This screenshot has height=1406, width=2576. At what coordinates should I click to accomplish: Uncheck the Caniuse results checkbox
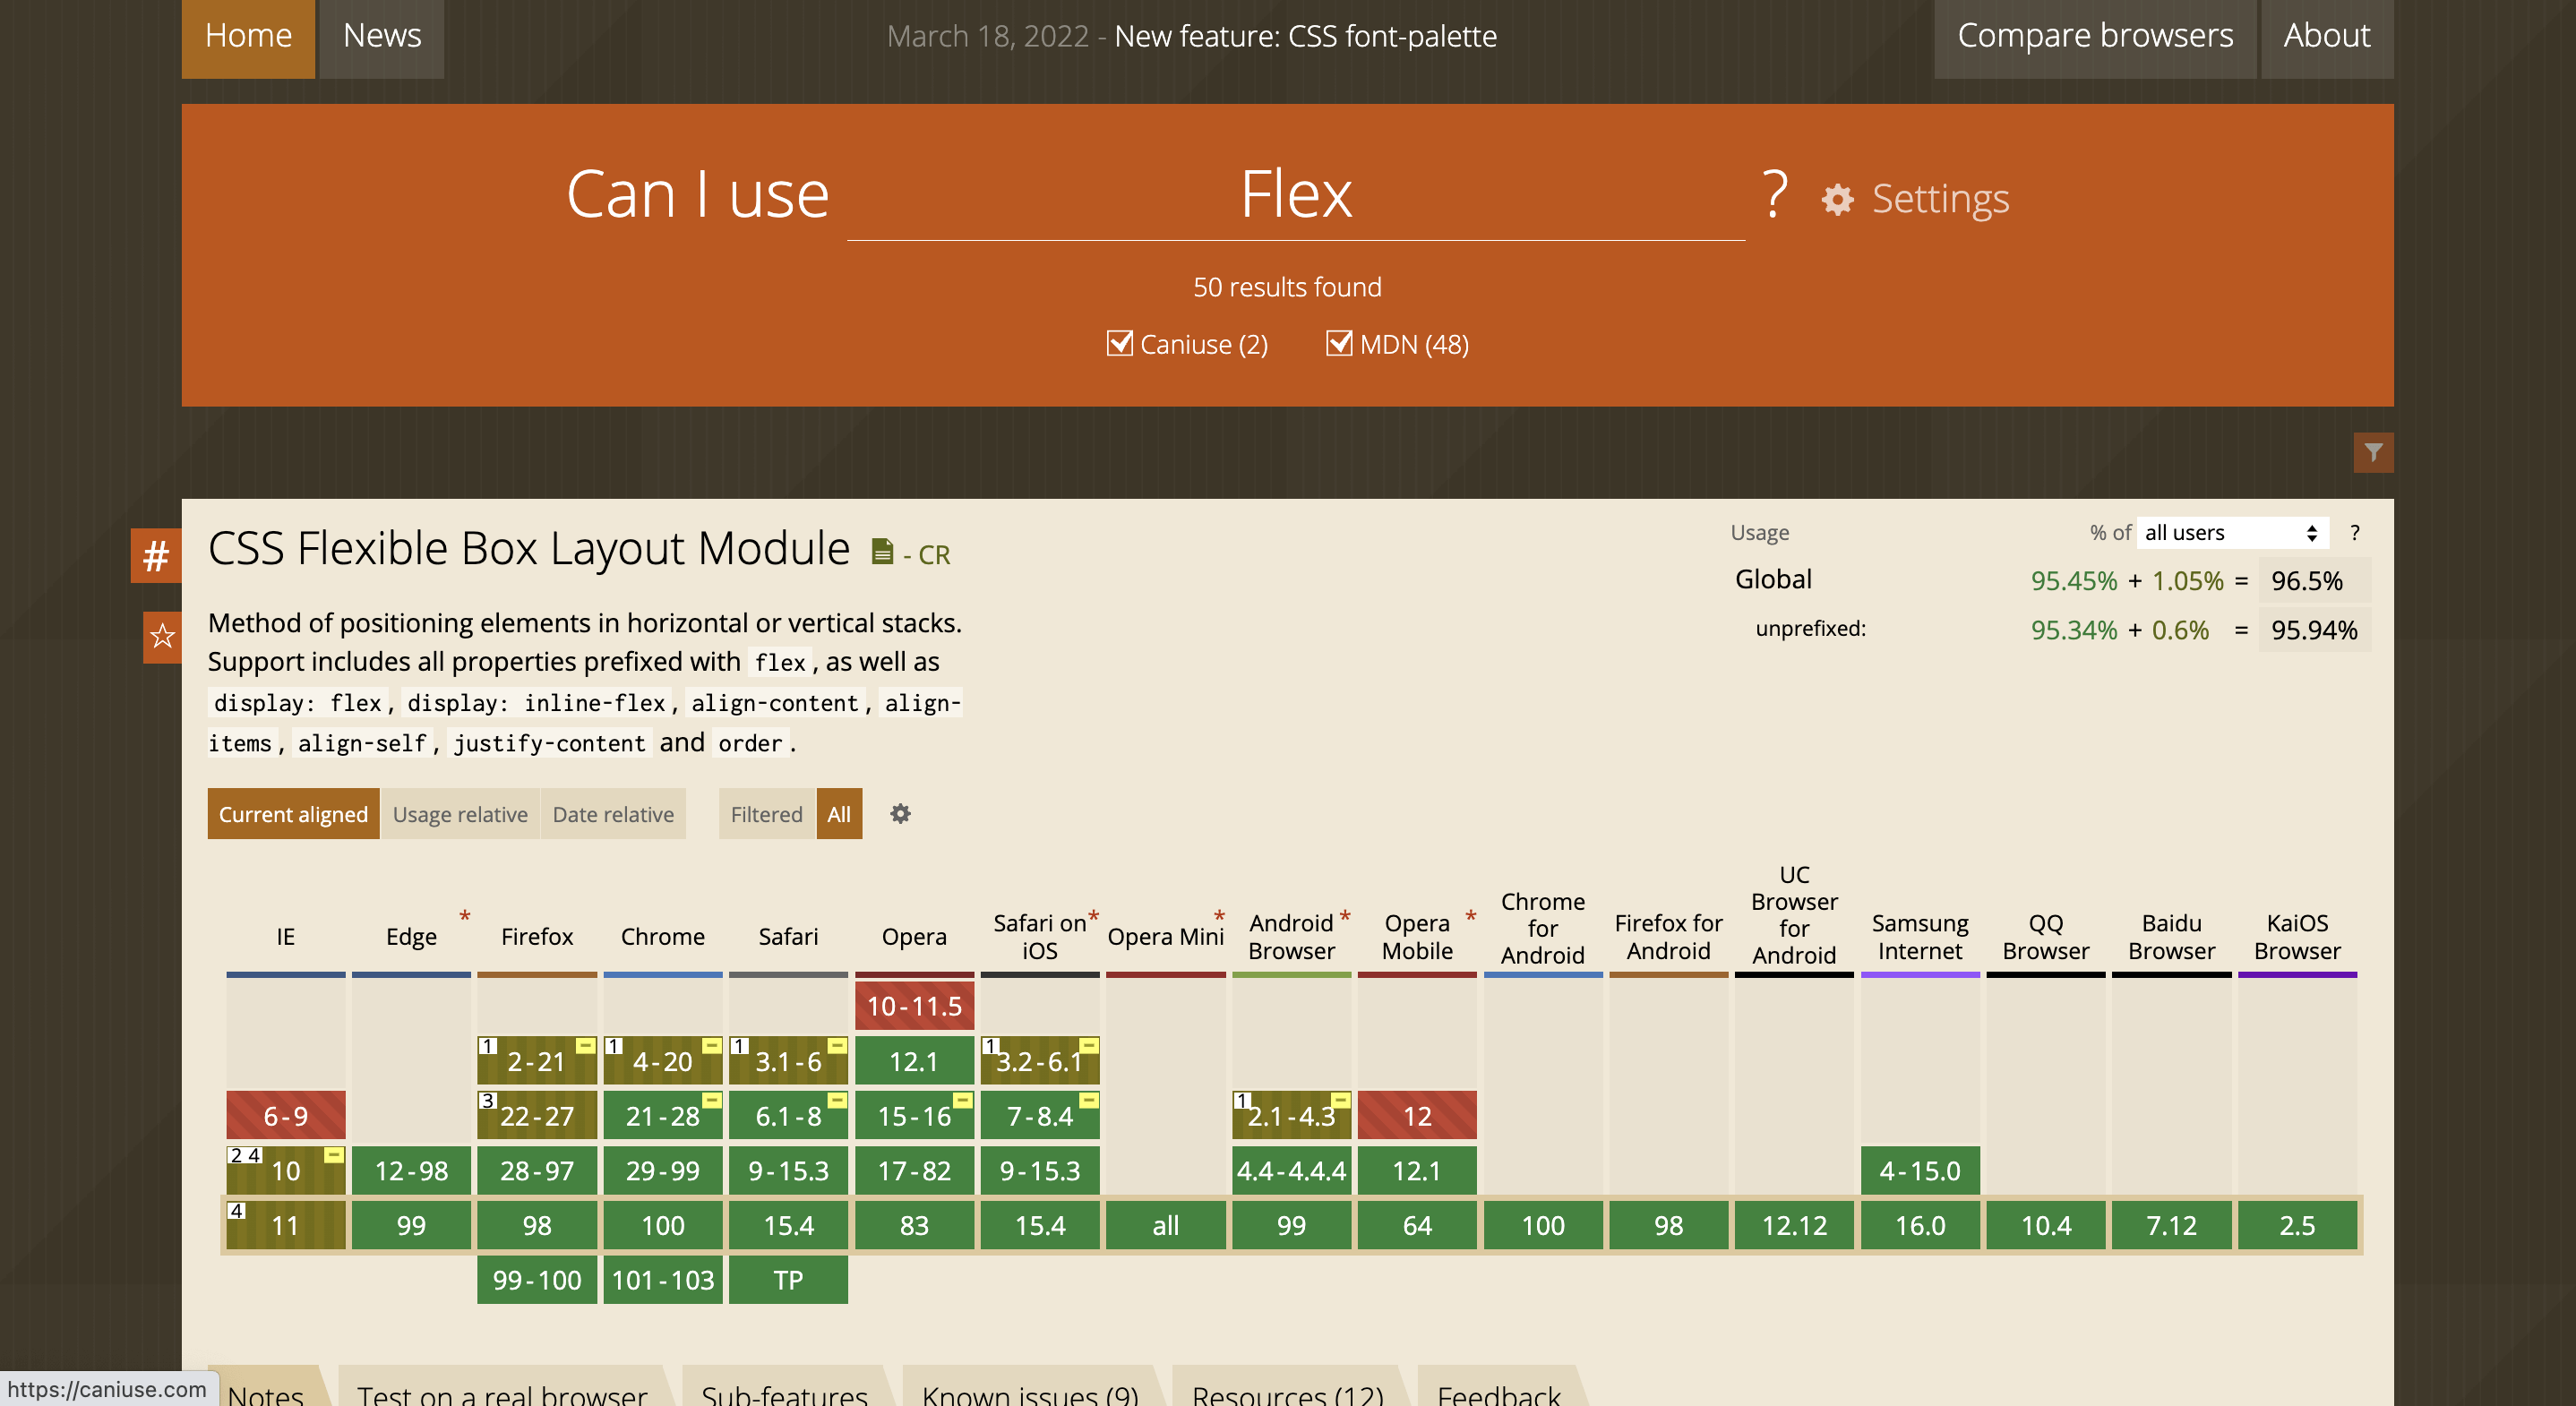1120,344
